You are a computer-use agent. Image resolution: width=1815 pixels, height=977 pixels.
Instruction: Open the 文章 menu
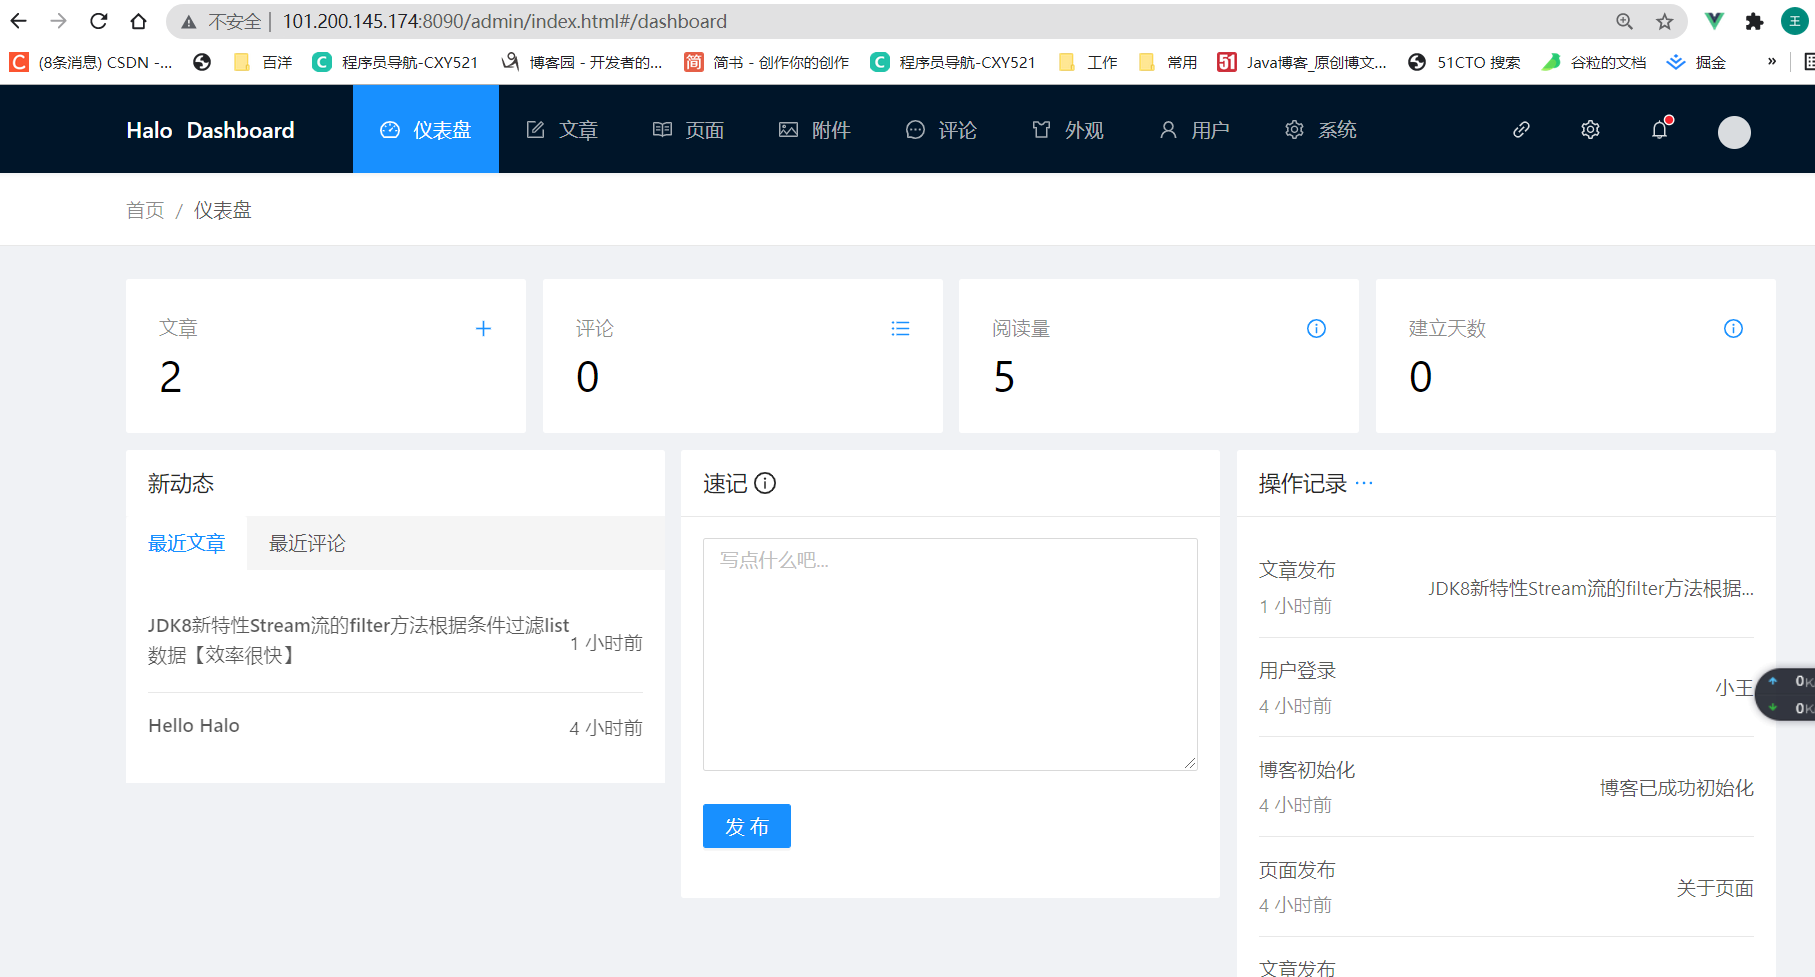[x=562, y=130]
